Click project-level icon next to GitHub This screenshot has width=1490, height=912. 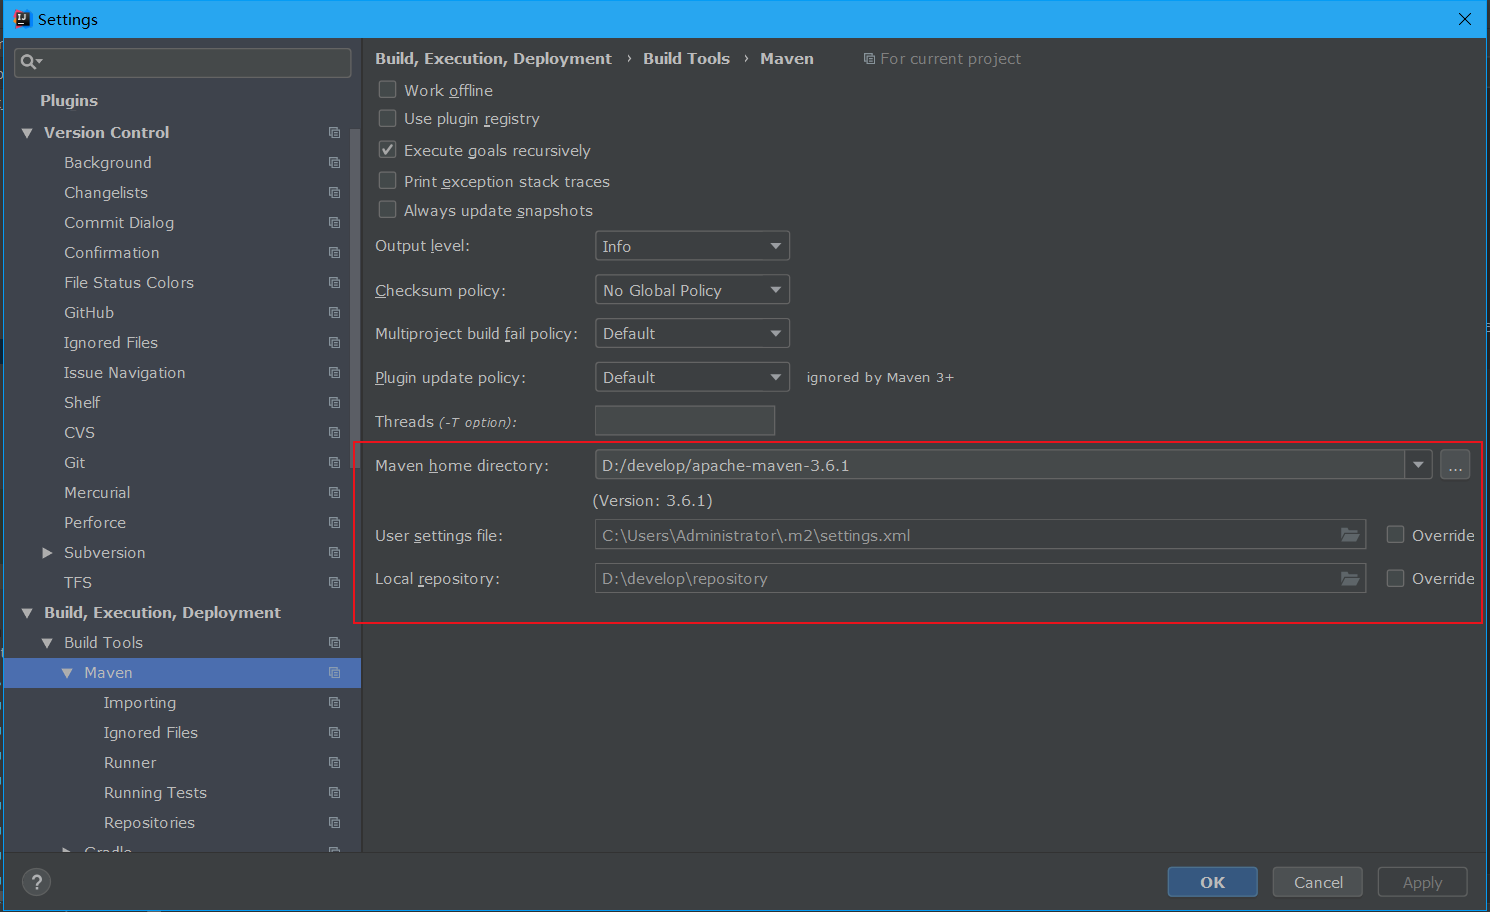334,313
